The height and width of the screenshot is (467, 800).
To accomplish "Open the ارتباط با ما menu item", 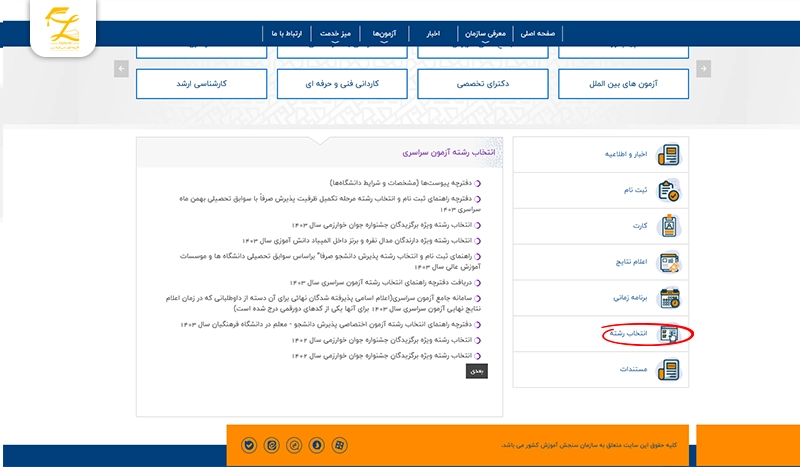I will (287, 34).
